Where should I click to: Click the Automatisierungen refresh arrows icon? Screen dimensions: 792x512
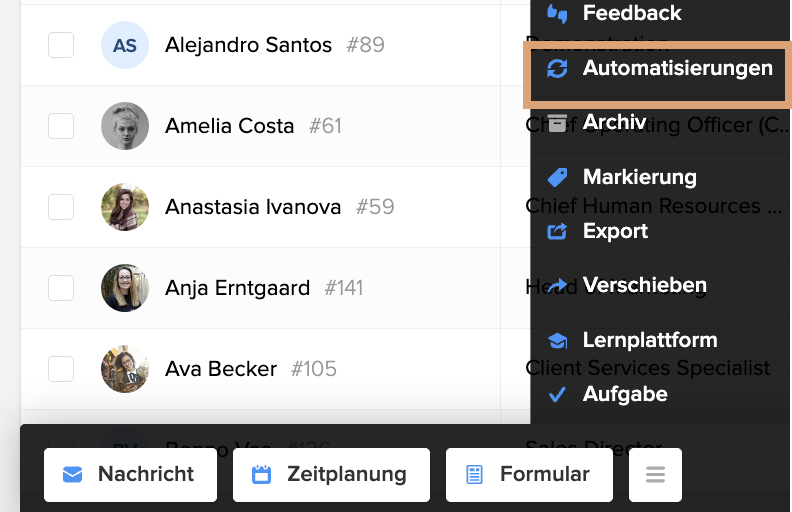(x=557, y=68)
